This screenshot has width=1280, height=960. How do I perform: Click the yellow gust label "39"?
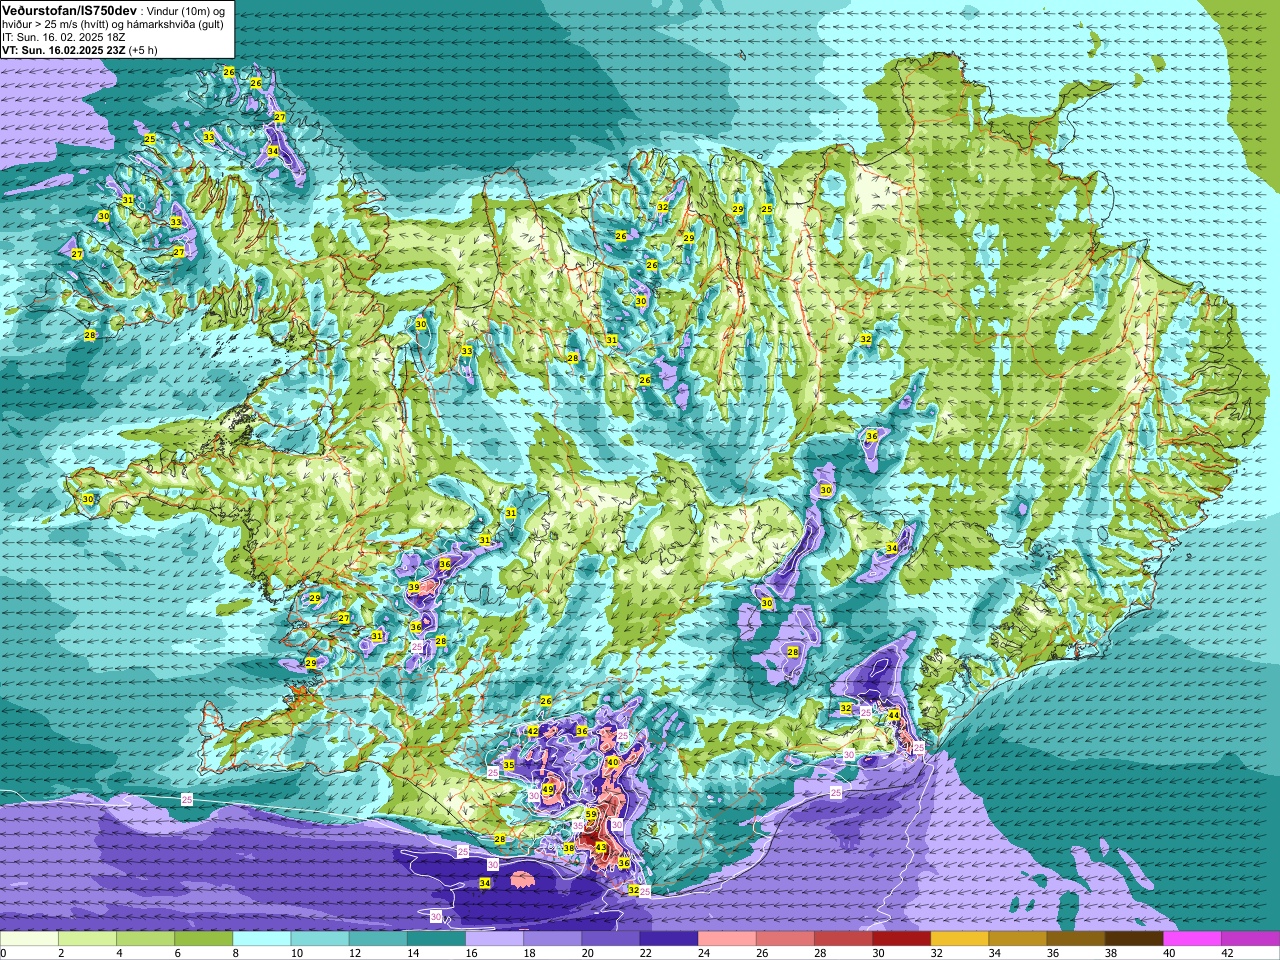click(414, 588)
